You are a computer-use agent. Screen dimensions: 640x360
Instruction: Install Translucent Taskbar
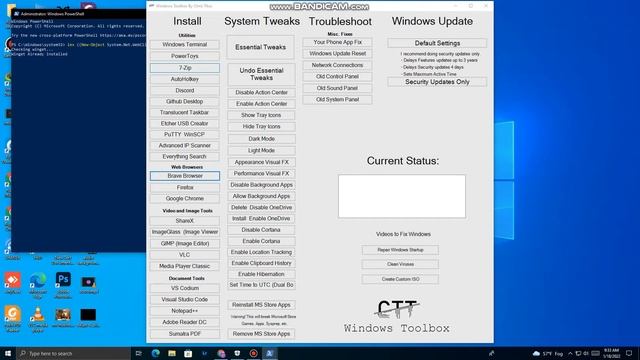point(185,112)
